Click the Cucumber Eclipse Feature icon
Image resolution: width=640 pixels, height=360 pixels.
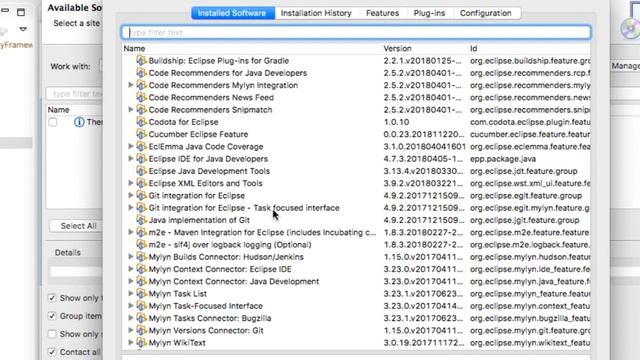141,134
